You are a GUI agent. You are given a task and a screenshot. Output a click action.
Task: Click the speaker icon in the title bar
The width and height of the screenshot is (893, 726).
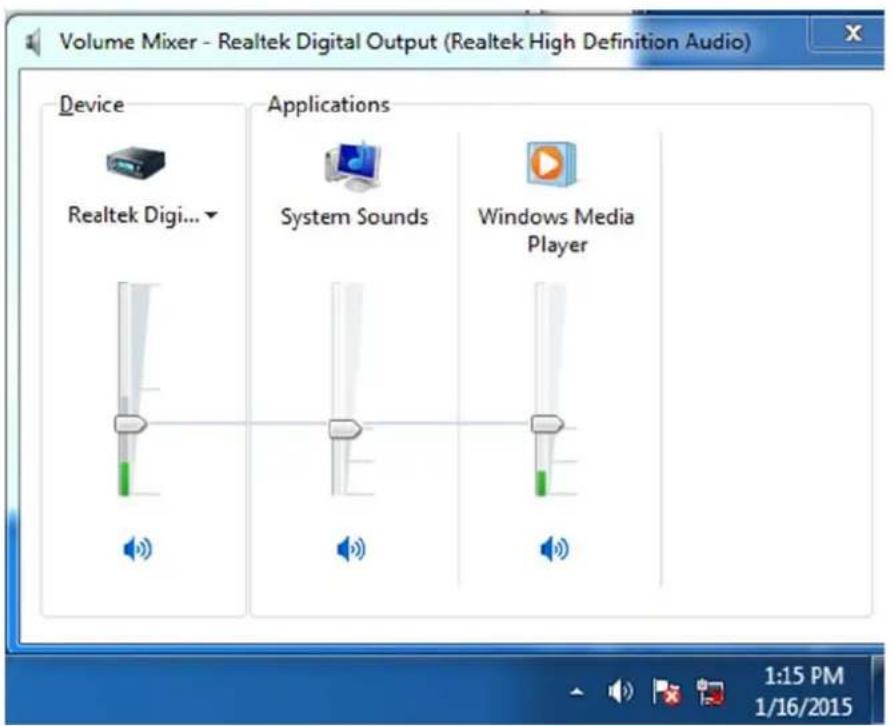pos(34,43)
